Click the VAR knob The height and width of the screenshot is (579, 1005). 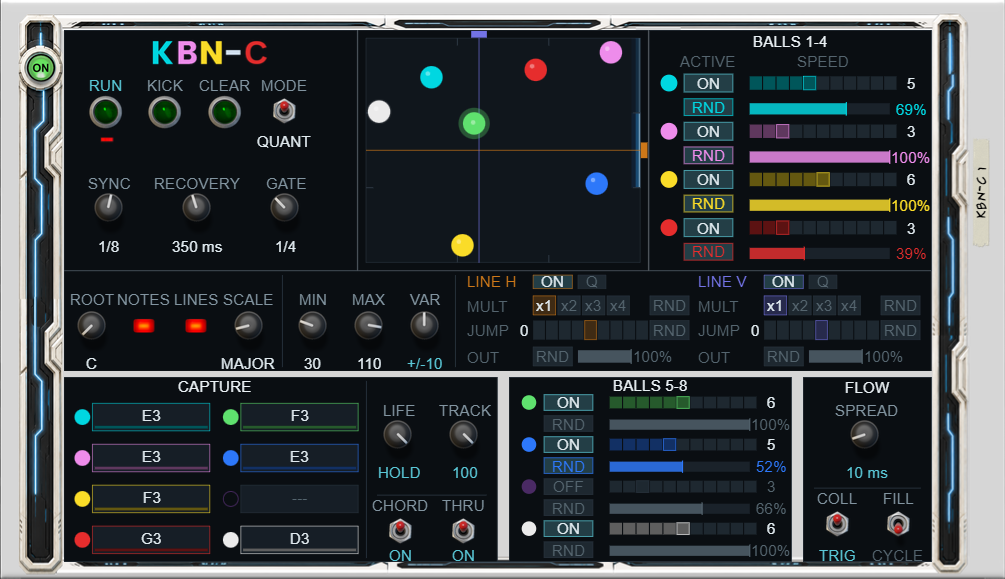(x=424, y=326)
